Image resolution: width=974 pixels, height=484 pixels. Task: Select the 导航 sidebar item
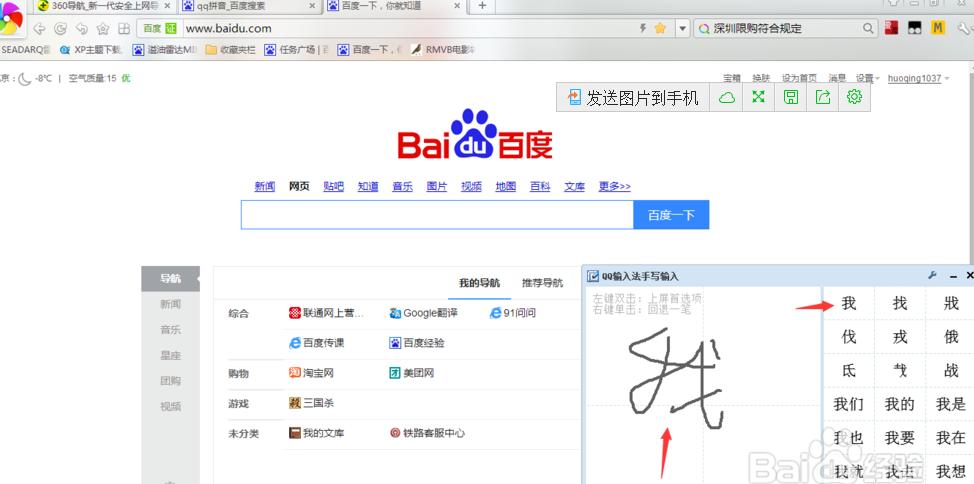click(x=170, y=279)
